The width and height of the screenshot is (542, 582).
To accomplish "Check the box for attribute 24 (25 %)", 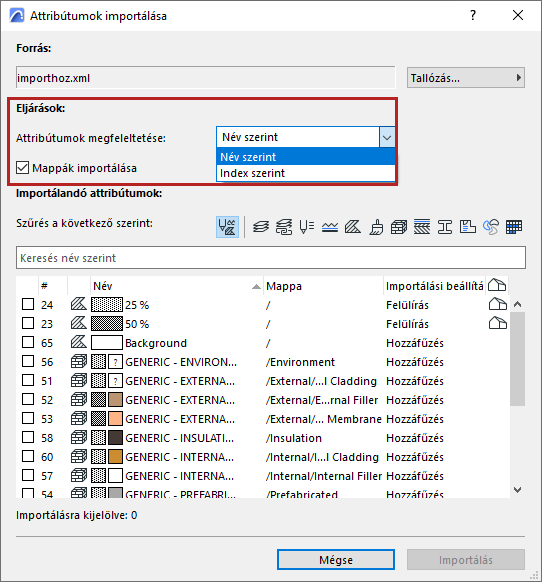I will pyautogui.click(x=28, y=304).
